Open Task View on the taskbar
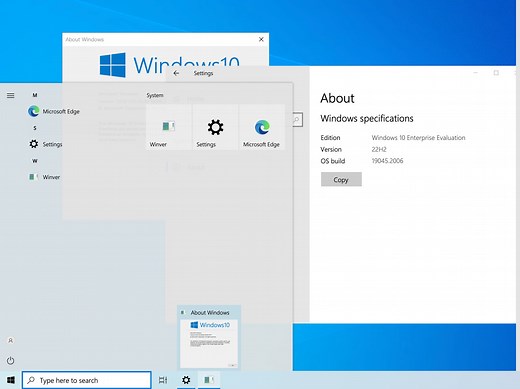This screenshot has width=520, height=389. [163, 380]
